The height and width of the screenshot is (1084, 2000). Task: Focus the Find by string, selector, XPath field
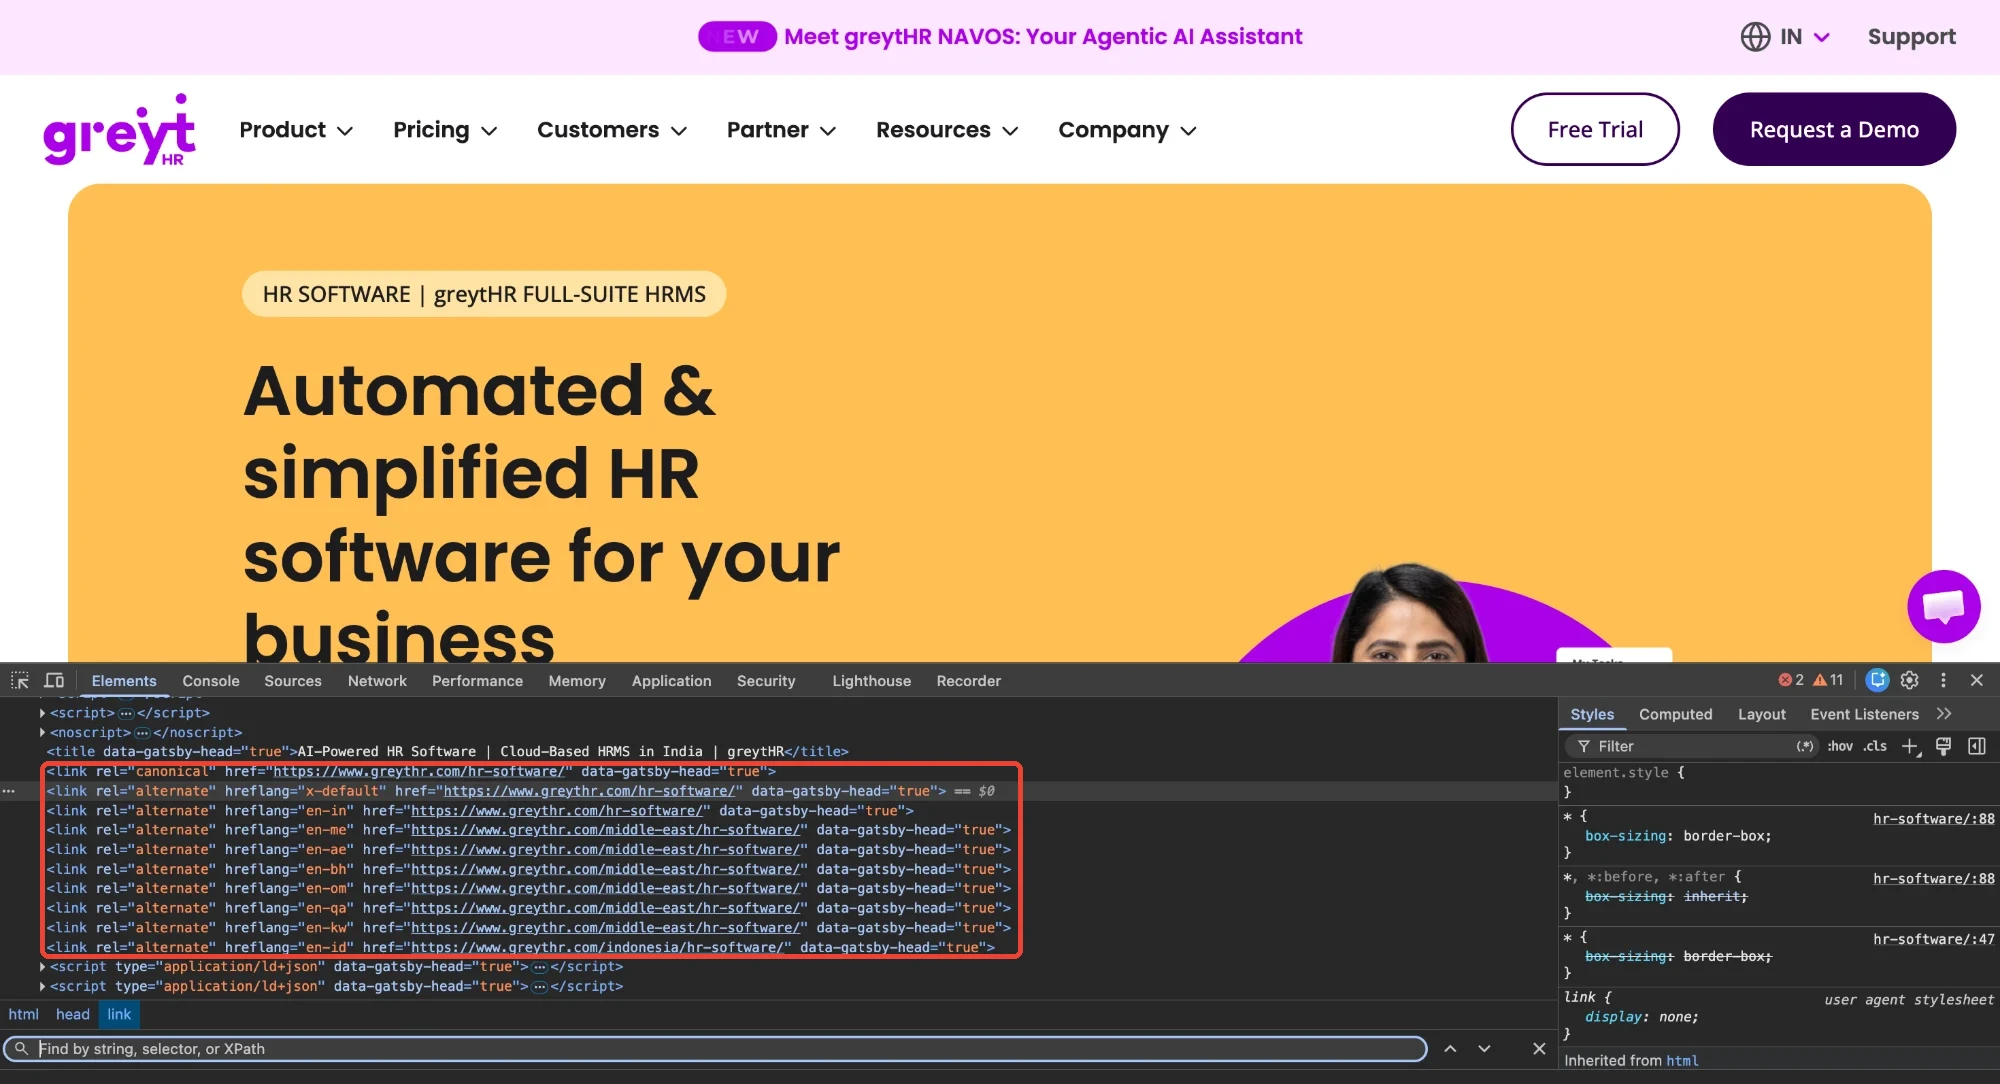(716, 1049)
